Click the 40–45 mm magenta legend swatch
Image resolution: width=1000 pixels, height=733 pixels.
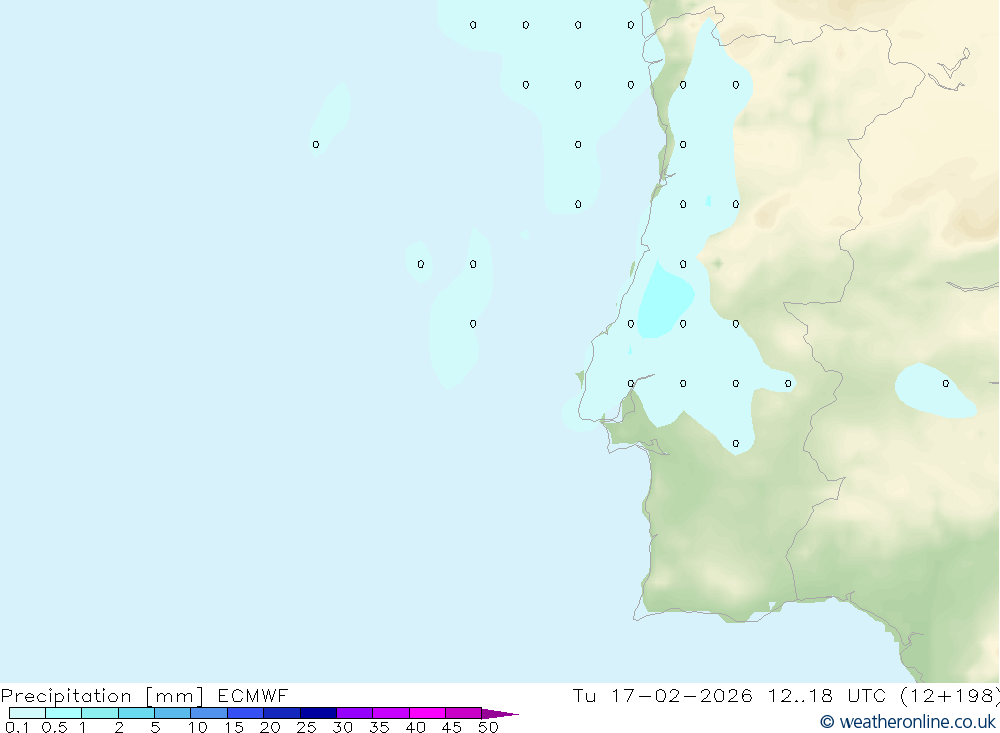tap(427, 713)
